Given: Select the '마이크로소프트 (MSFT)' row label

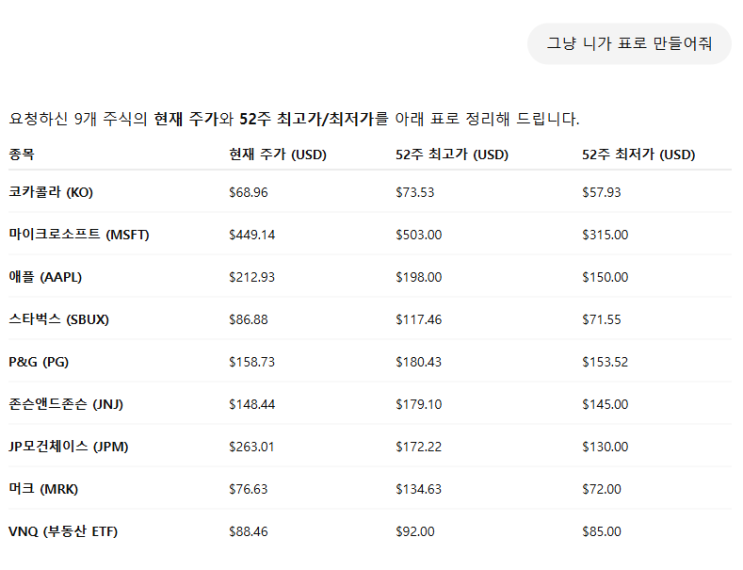Looking at the screenshot, I should point(79,235).
